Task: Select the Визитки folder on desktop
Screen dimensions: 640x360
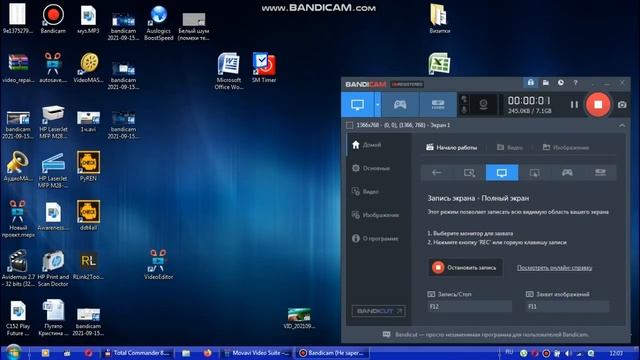Action: tap(440, 19)
